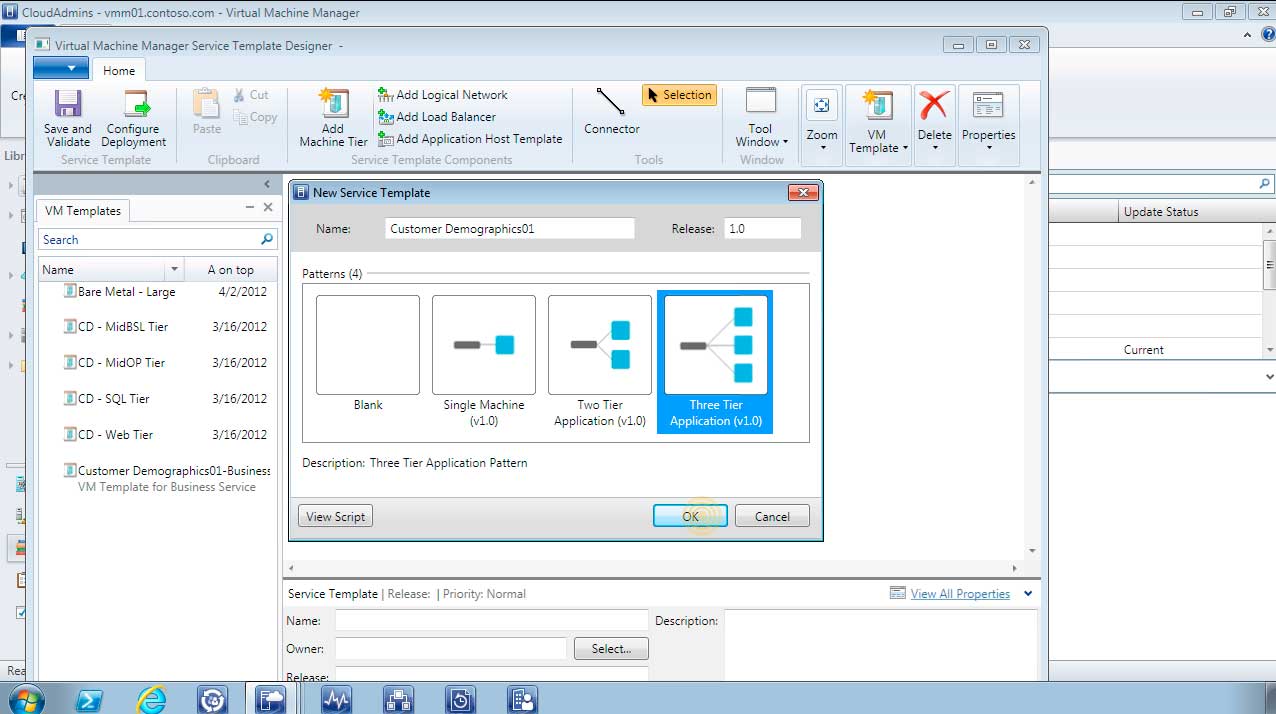
Task: Click the service template Name field below
Action: (491, 621)
